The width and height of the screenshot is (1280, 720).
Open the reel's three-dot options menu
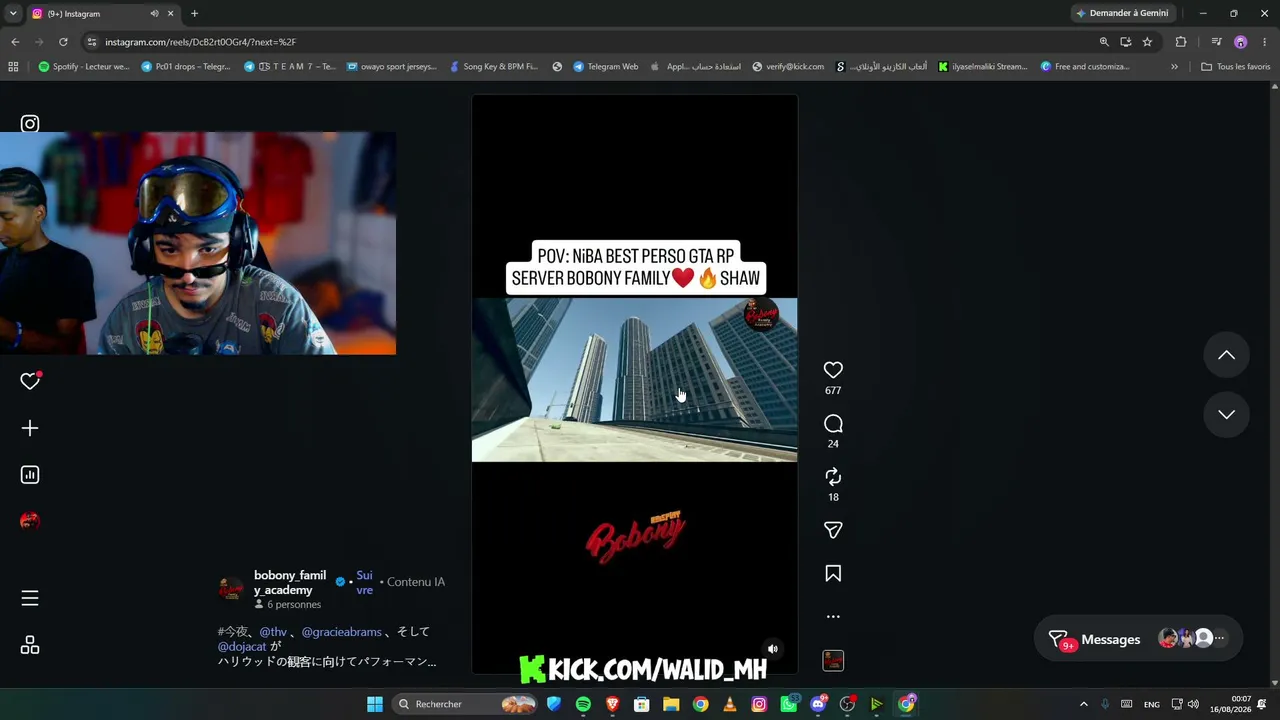click(x=833, y=616)
